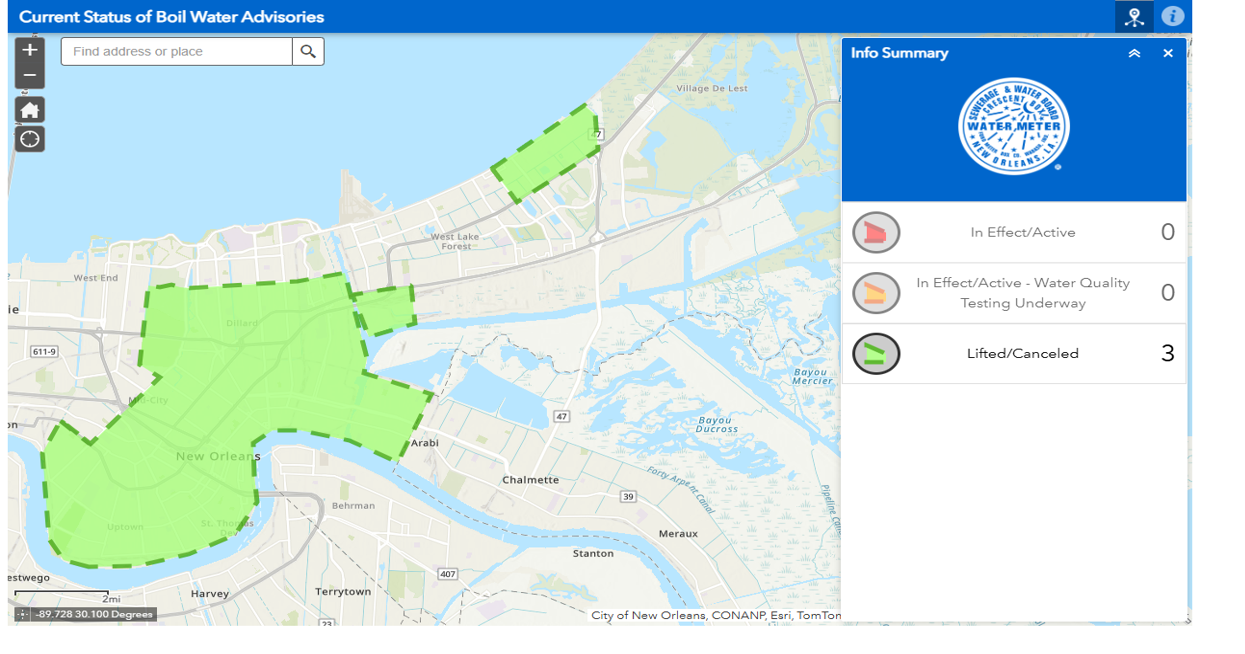Click the Find address or place input field
Screen dimensions: 1245x654
click(175, 50)
